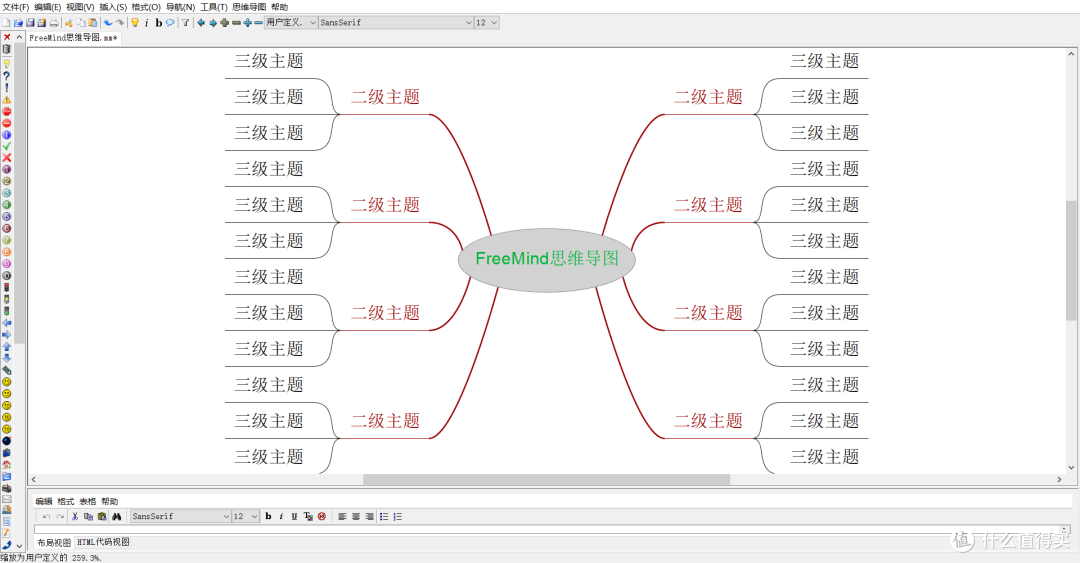The height and width of the screenshot is (563, 1080).
Task: Collapse icon toolbar with up chevron beside tab
Action: pos(19,37)
